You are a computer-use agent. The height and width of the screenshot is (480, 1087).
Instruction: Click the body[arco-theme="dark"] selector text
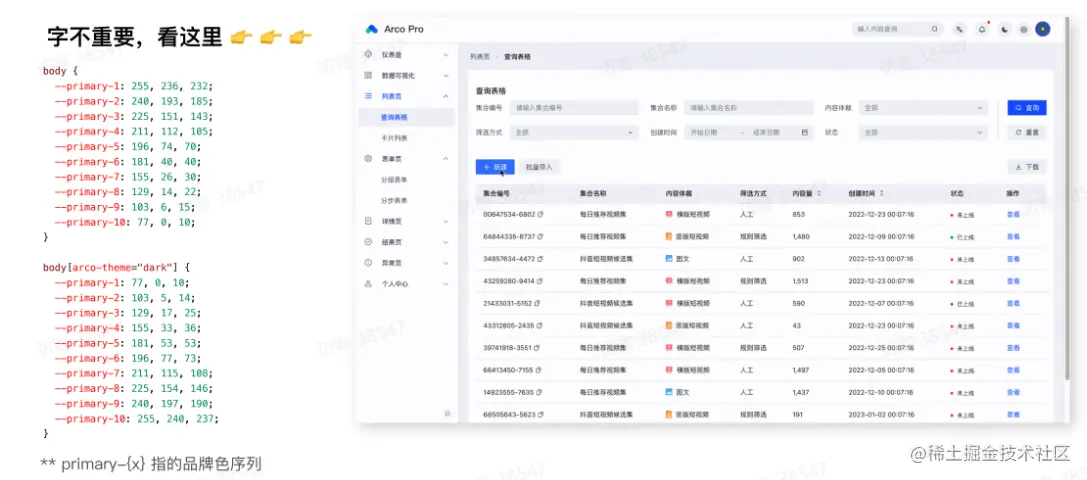click(116, 266)
